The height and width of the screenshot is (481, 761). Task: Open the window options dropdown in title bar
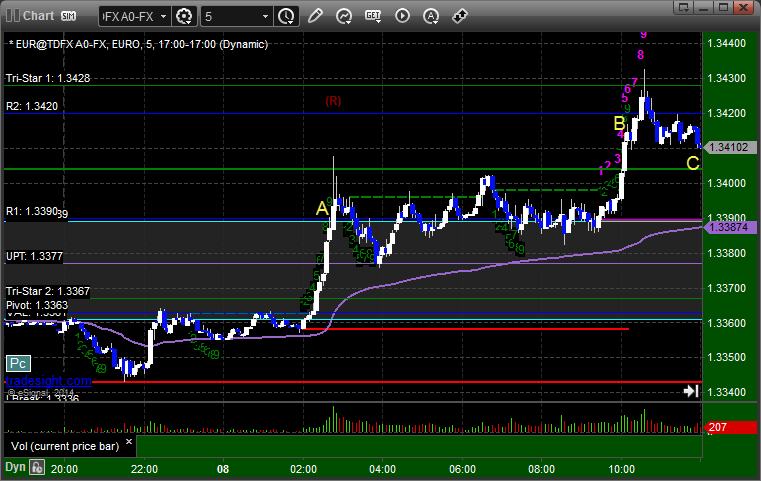pos(684,7)
